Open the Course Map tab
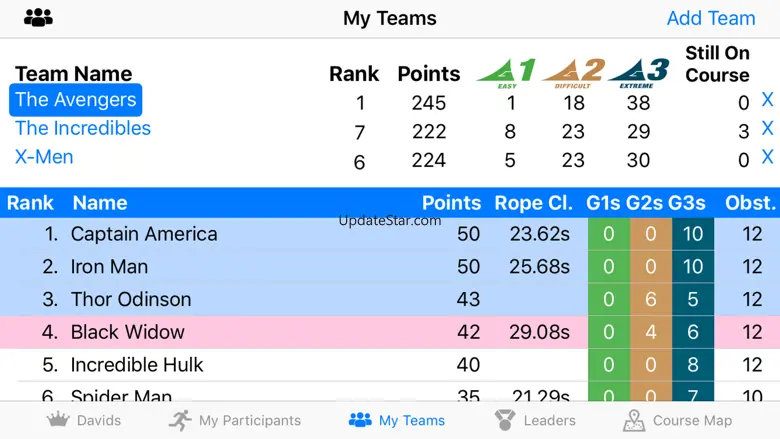The height and width of the screenshot is (439, 780). coord(677,420)
